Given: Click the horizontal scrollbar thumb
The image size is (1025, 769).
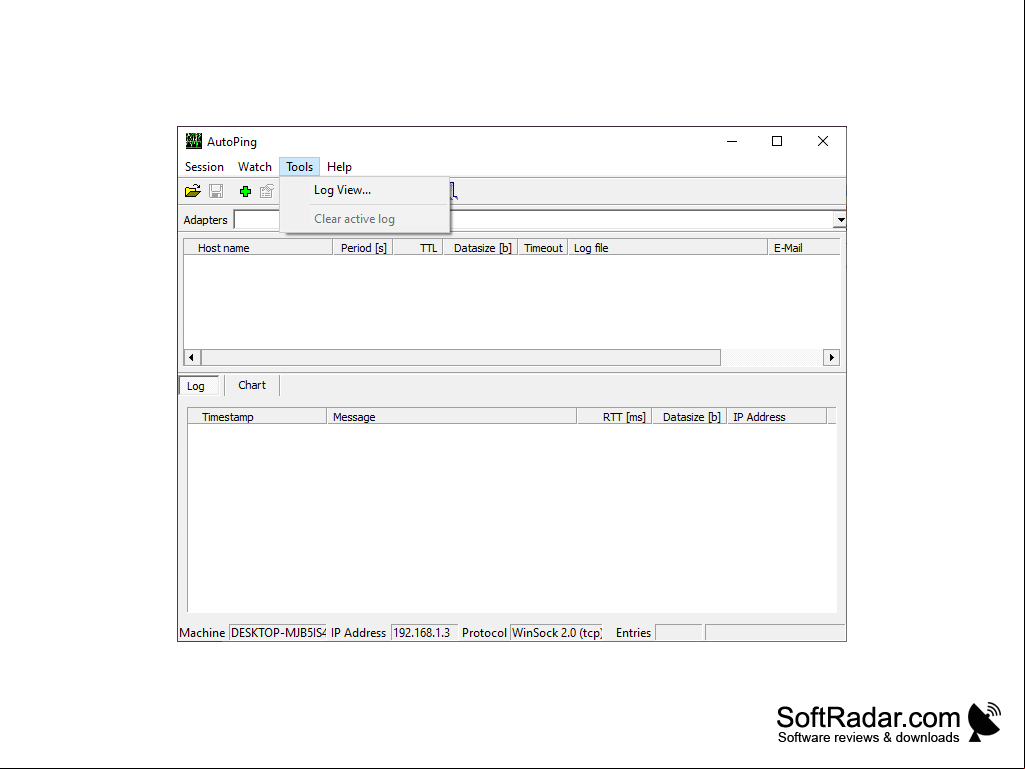Looking at the screenshot, I should pyautogui.click(x=461, y=358).
